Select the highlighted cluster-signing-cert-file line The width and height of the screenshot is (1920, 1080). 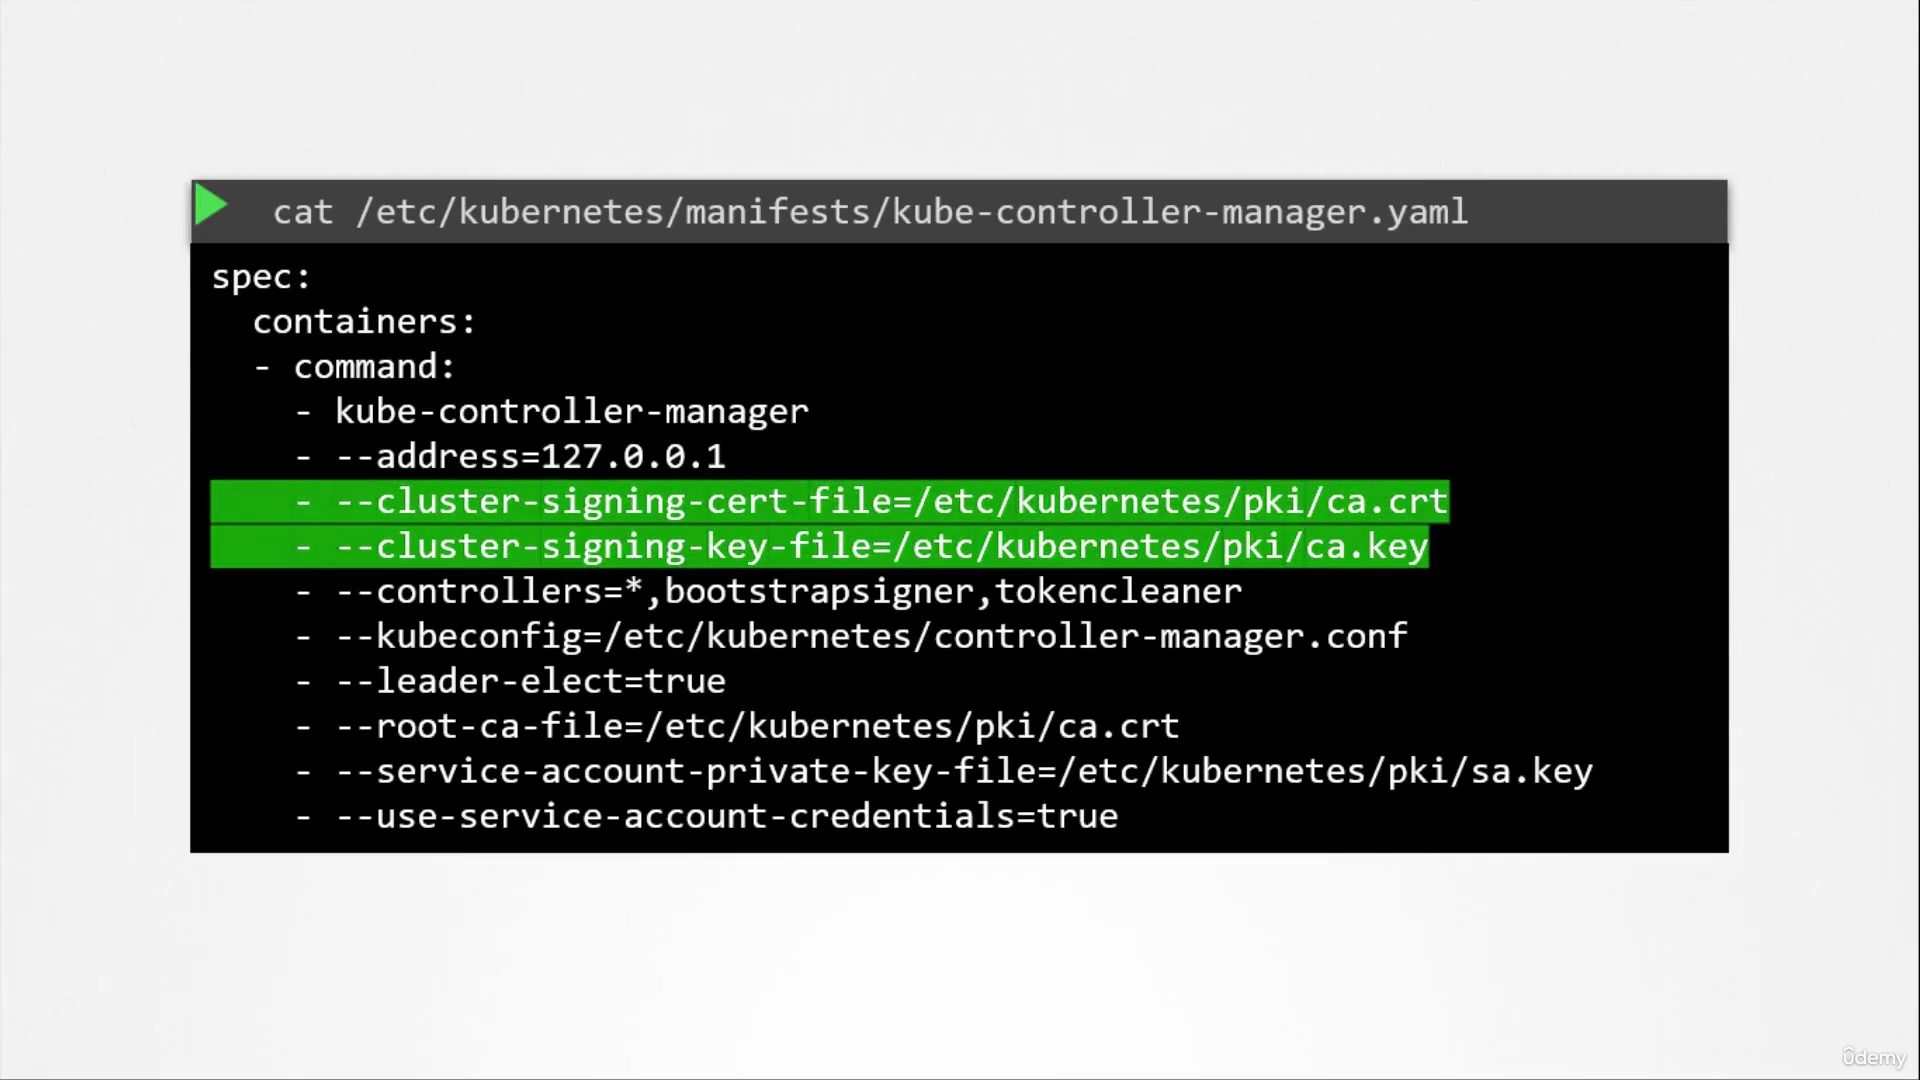click(830, 501)
